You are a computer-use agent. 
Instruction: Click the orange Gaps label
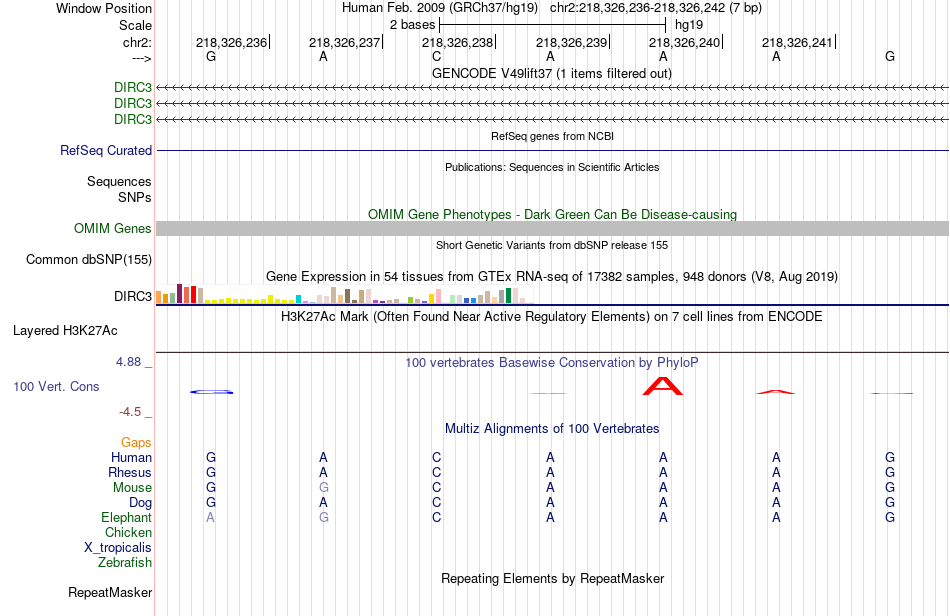click(136, 443)
